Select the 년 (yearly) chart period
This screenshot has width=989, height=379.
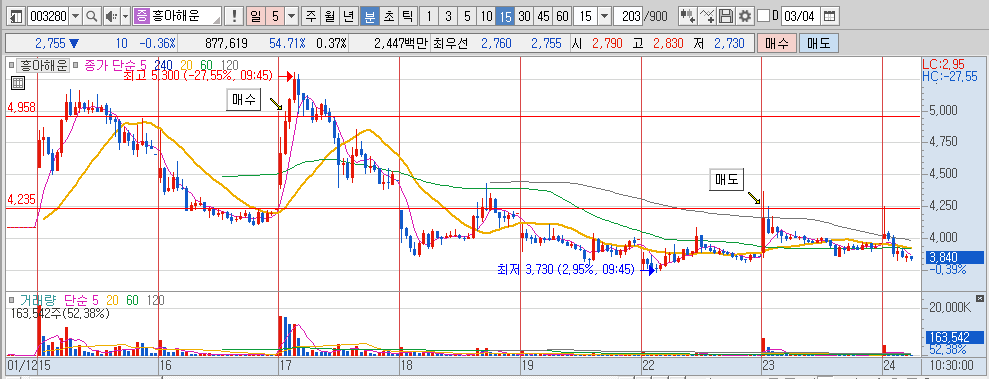pyautogui.click(x=348, y=16)
